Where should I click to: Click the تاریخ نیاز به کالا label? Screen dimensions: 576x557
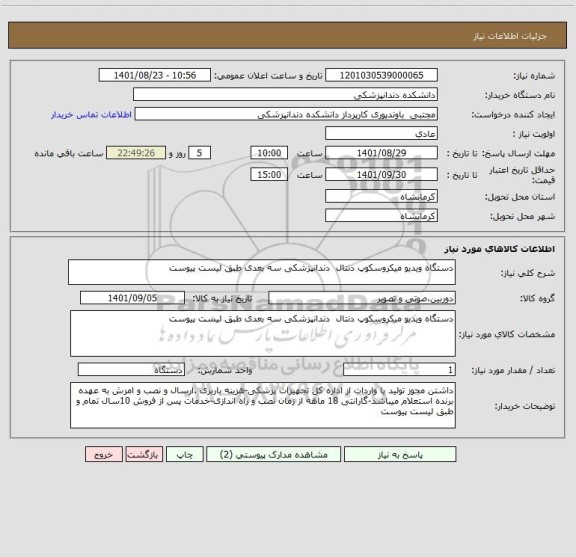click(x=223, y=298)
